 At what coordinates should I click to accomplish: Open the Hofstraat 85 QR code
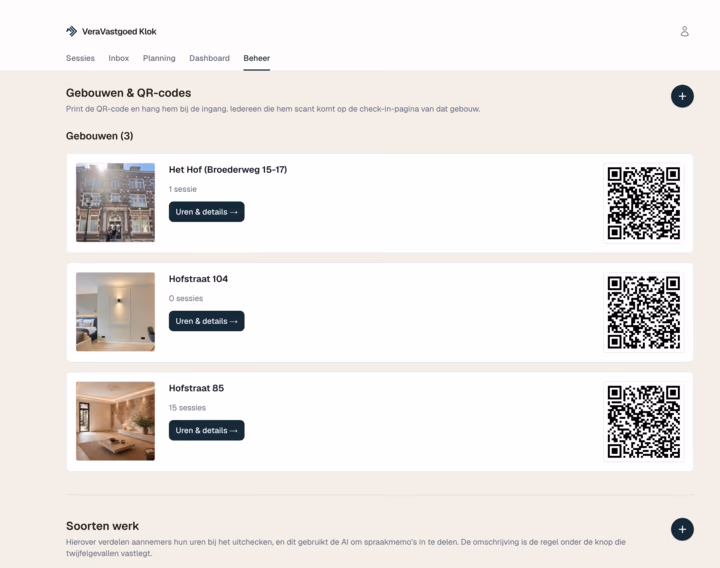click(x=643, y=422)
